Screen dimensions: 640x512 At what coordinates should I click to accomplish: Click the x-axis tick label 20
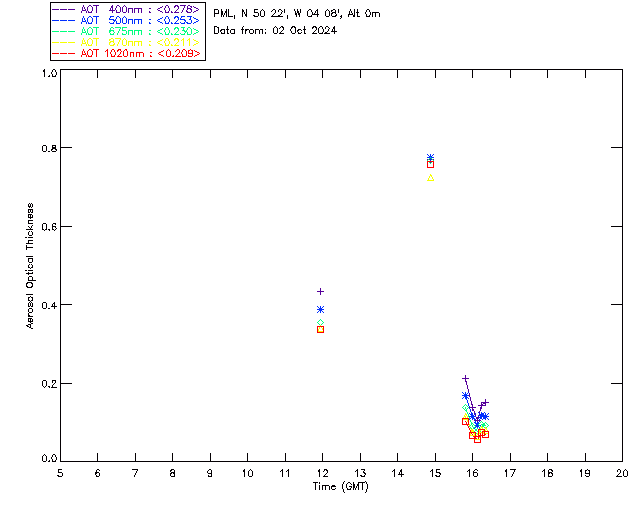622,473
